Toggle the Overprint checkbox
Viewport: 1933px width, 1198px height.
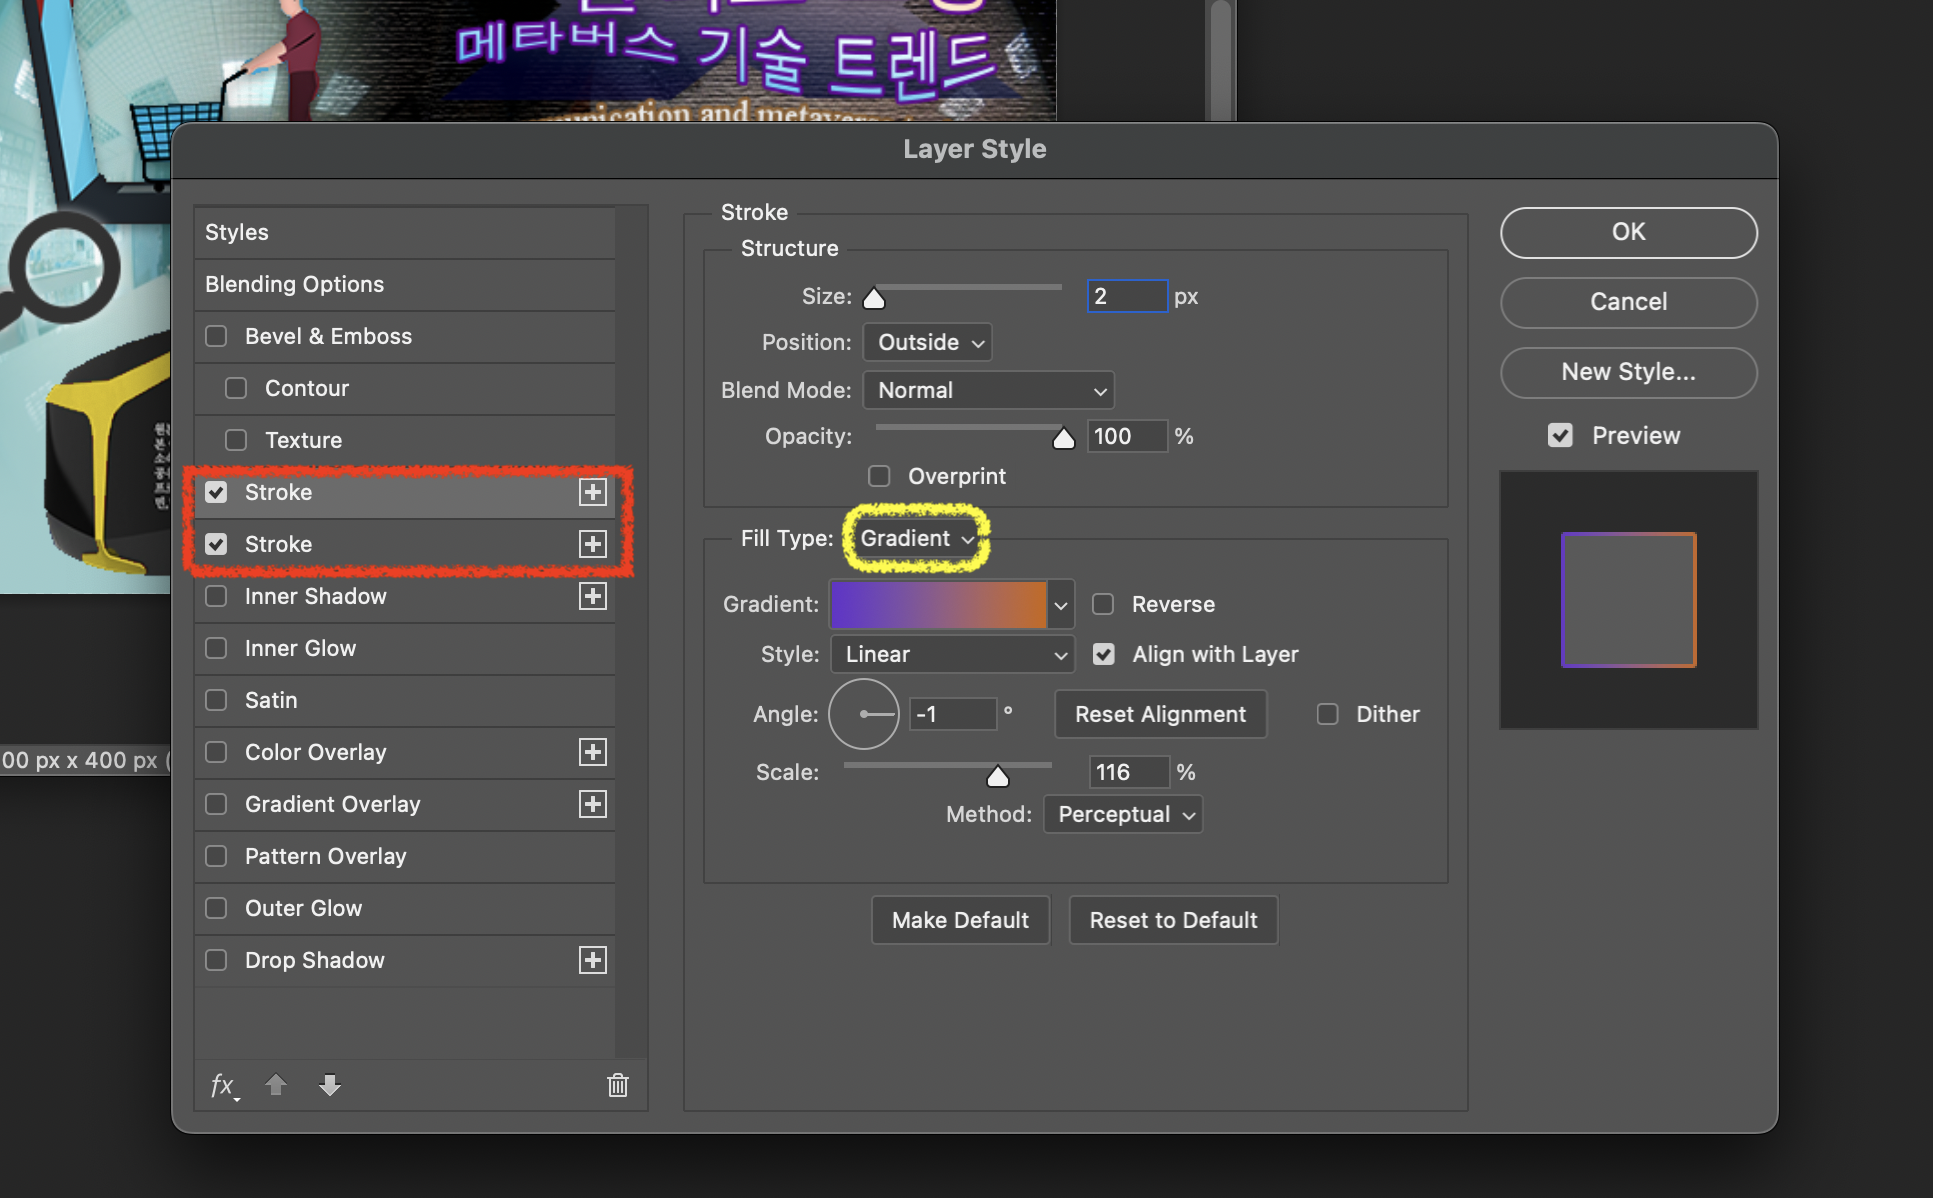pos(879,476)
